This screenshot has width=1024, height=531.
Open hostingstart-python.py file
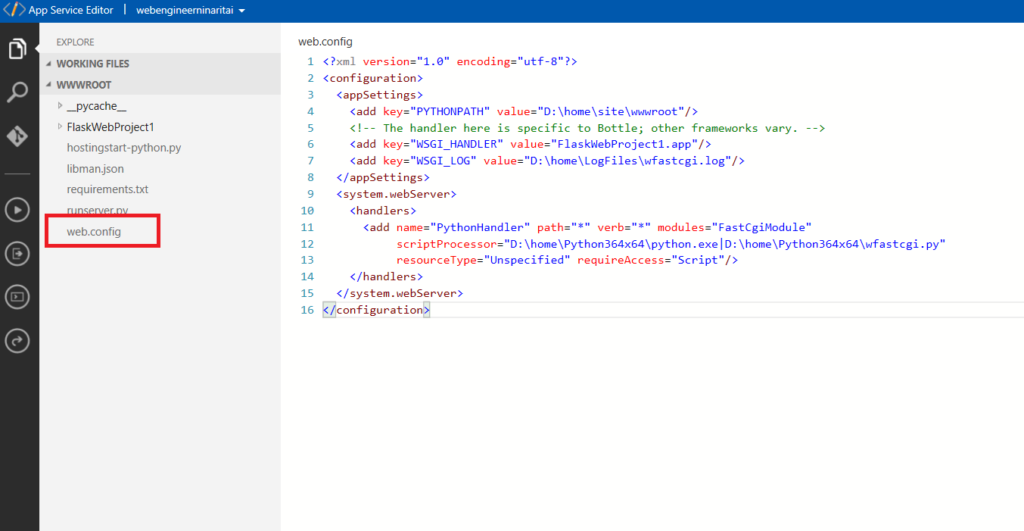coord(124,148)
